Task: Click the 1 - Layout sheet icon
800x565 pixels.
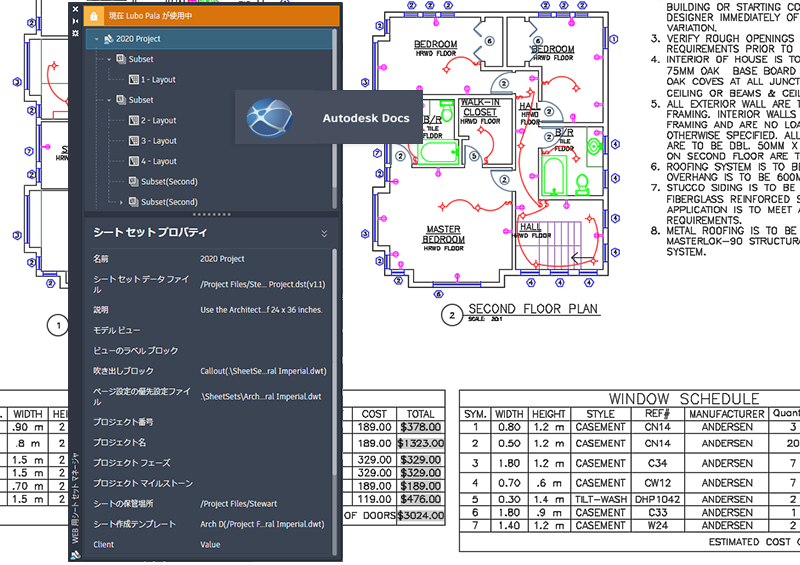Action: [x=134, y=80]
